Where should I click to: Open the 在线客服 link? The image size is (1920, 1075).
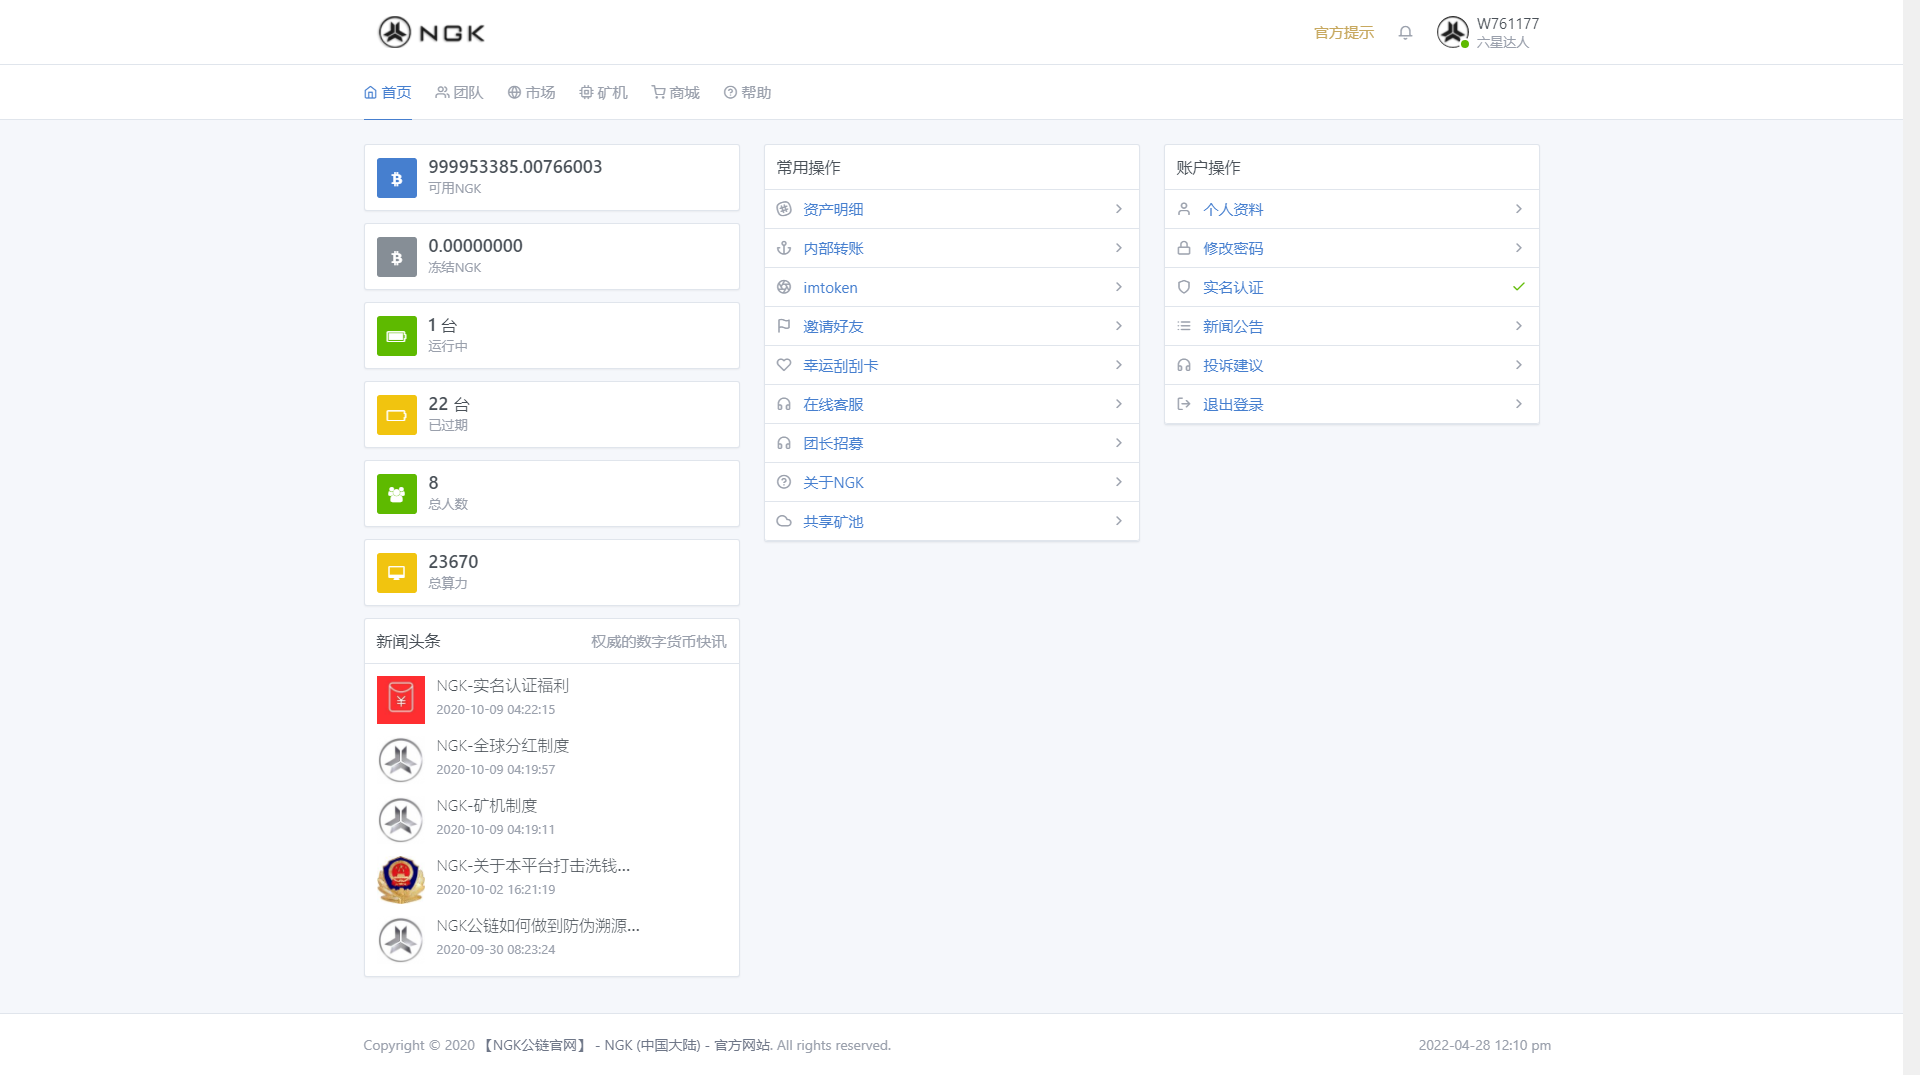[x=833, y=404]
